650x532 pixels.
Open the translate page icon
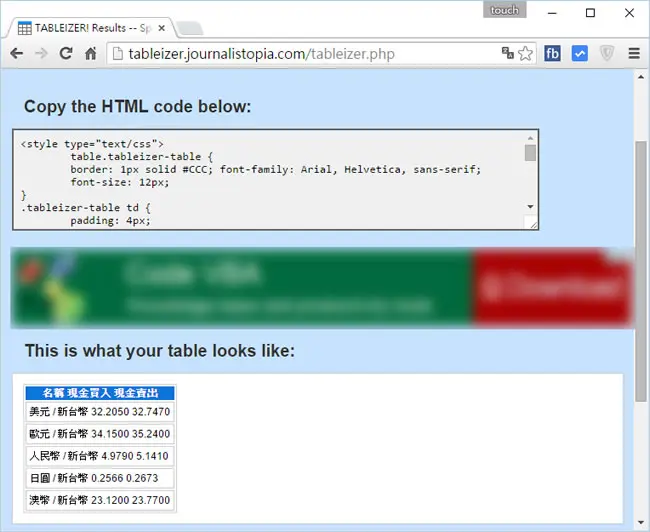point(507,53)
